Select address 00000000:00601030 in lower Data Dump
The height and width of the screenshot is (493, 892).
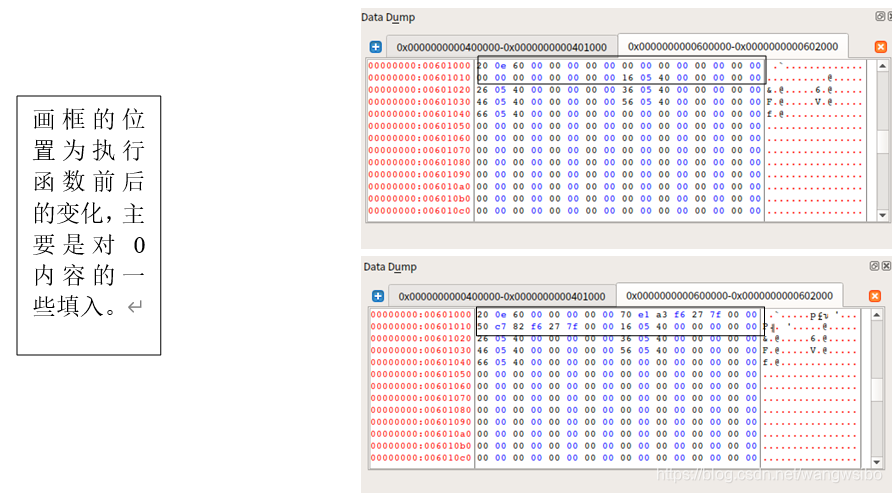point(421,350)
